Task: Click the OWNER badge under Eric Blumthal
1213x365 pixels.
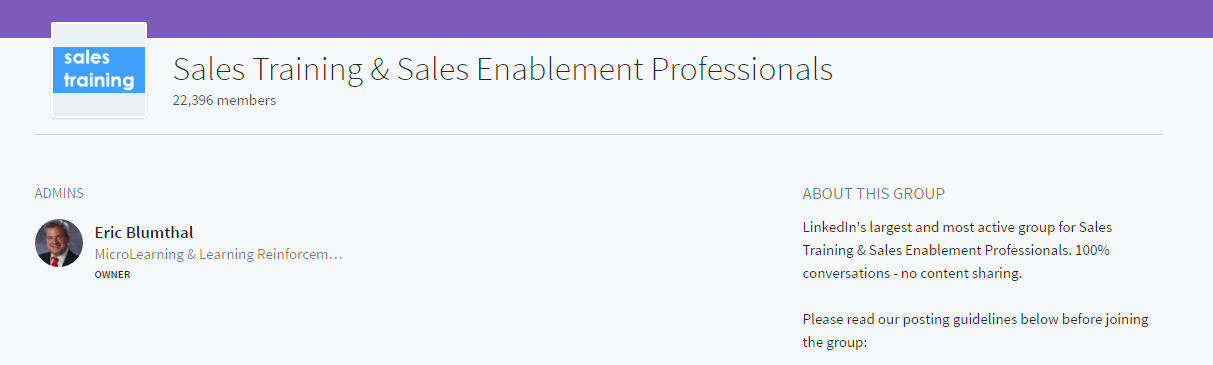Action: [112, 275]
